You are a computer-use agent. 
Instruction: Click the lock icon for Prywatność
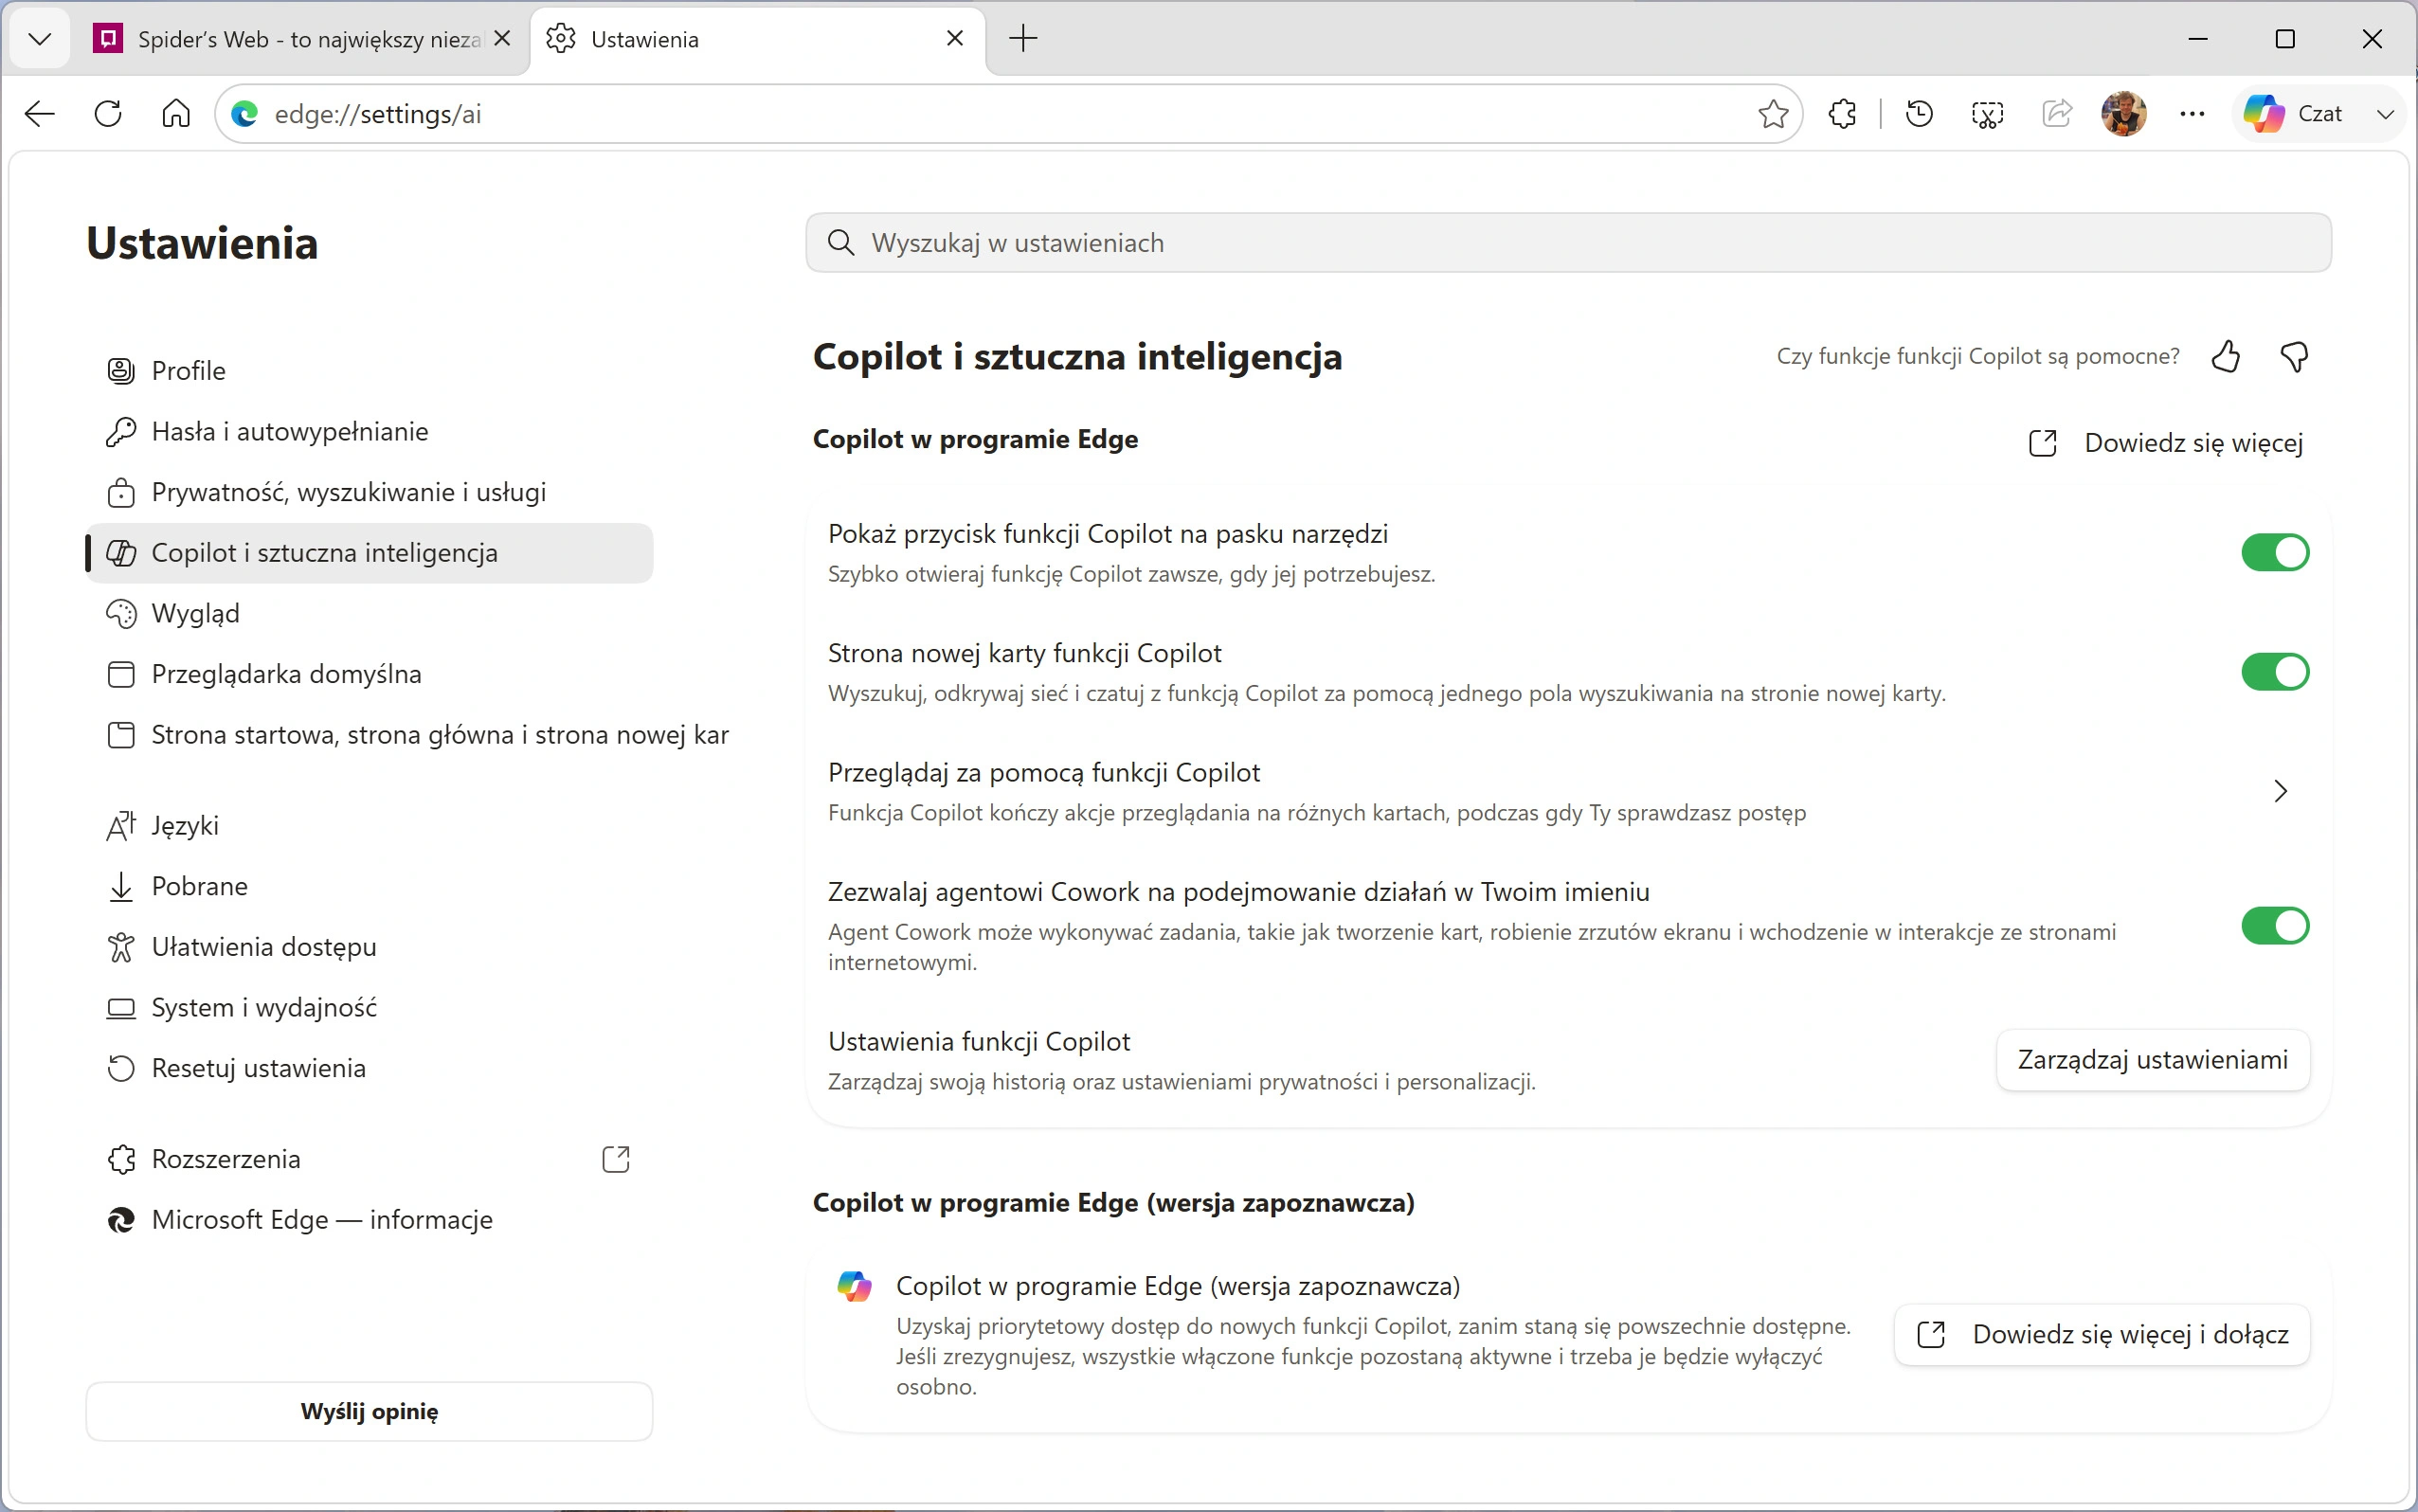tap(121, 493)
